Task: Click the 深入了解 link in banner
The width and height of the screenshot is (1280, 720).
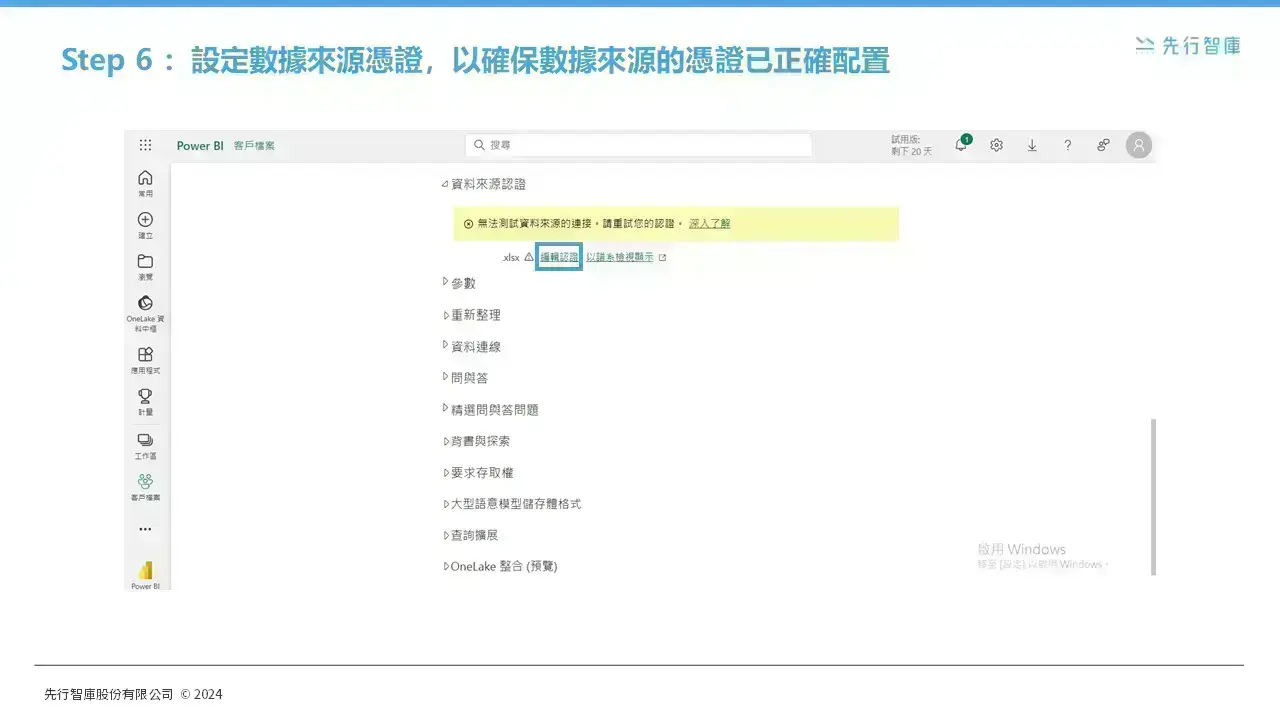Action: (710, 224)
